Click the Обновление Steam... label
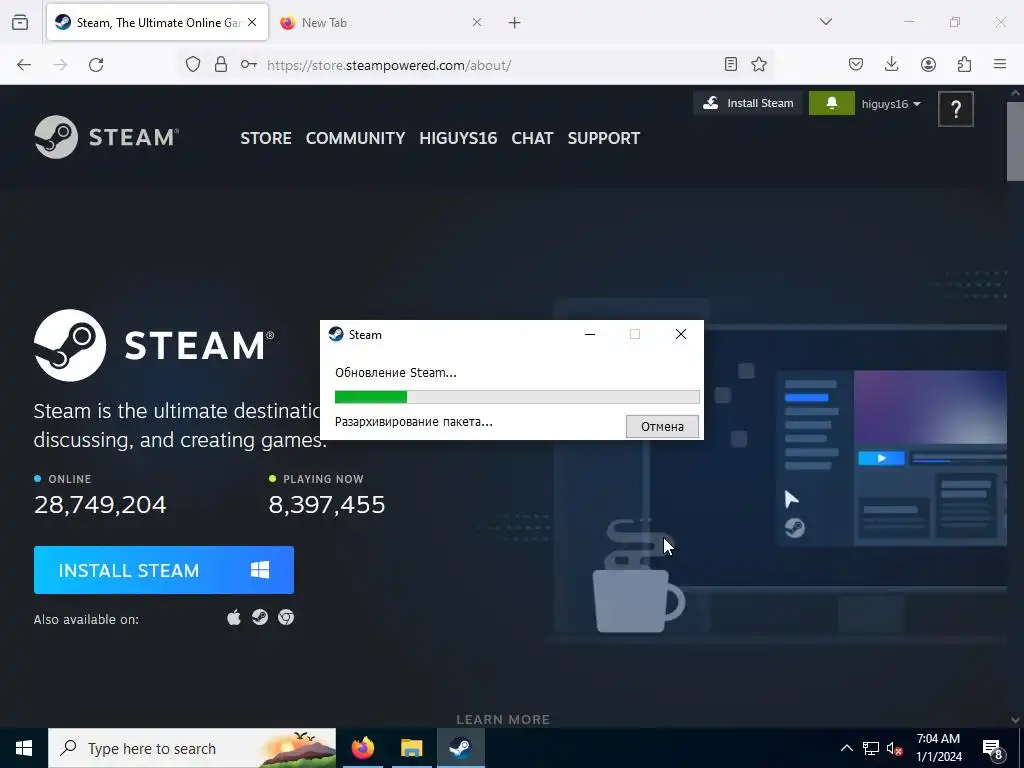1024x768 pixels. (x=396, y=373)
